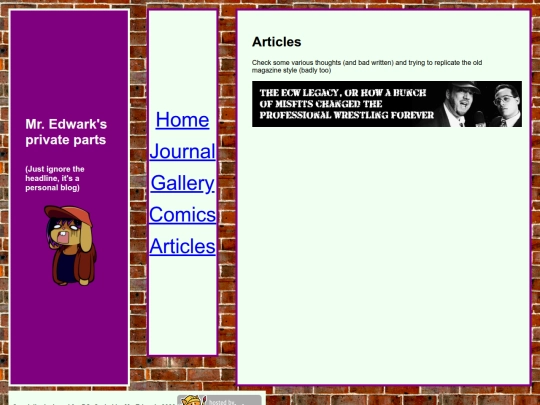The width and height of the screenshot is (540, 405).
Task: Click the 'Just ignore the headline' subtitle text
Action: (x=55, y=178)
